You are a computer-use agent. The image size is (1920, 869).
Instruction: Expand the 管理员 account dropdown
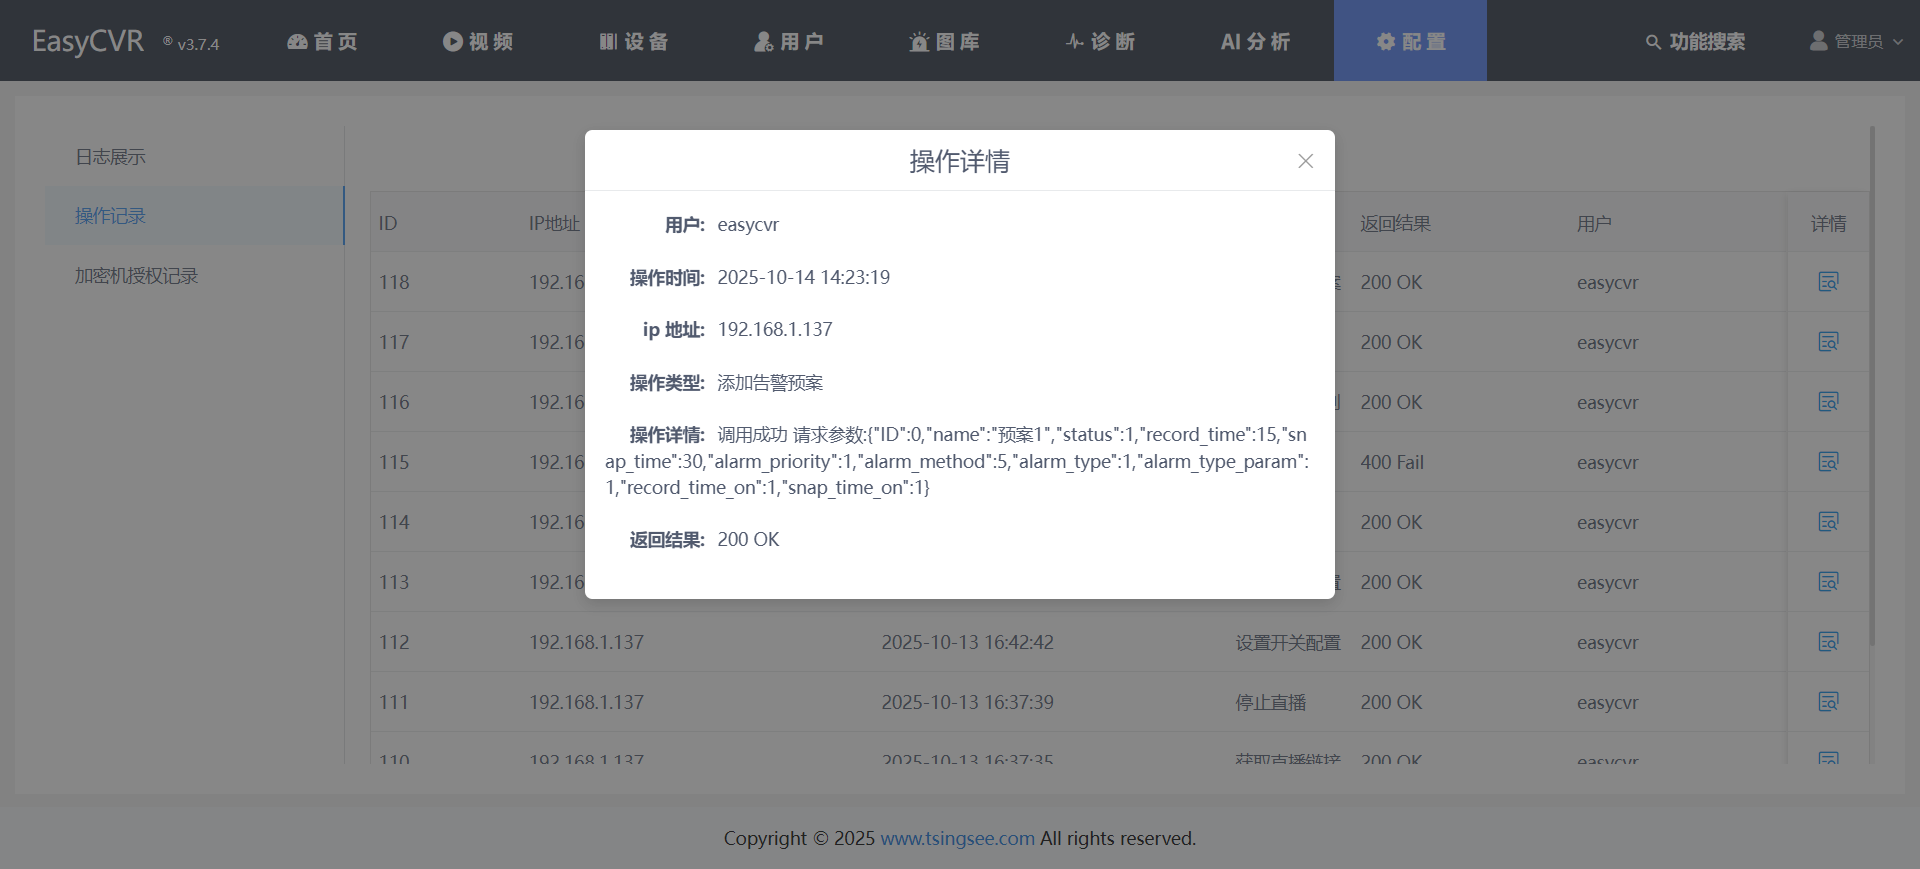[x=1857, y=41]
